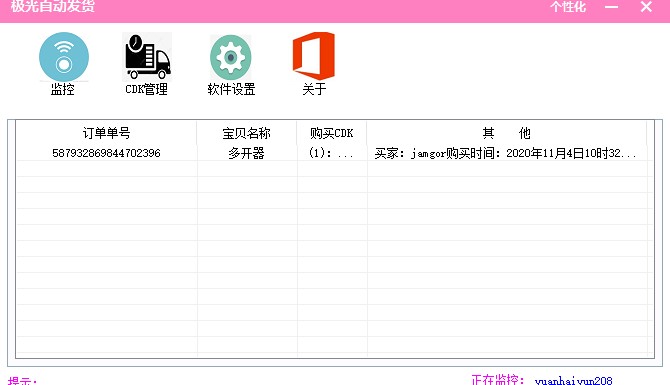Open the 监控 monitoring icon

point(64,57)
